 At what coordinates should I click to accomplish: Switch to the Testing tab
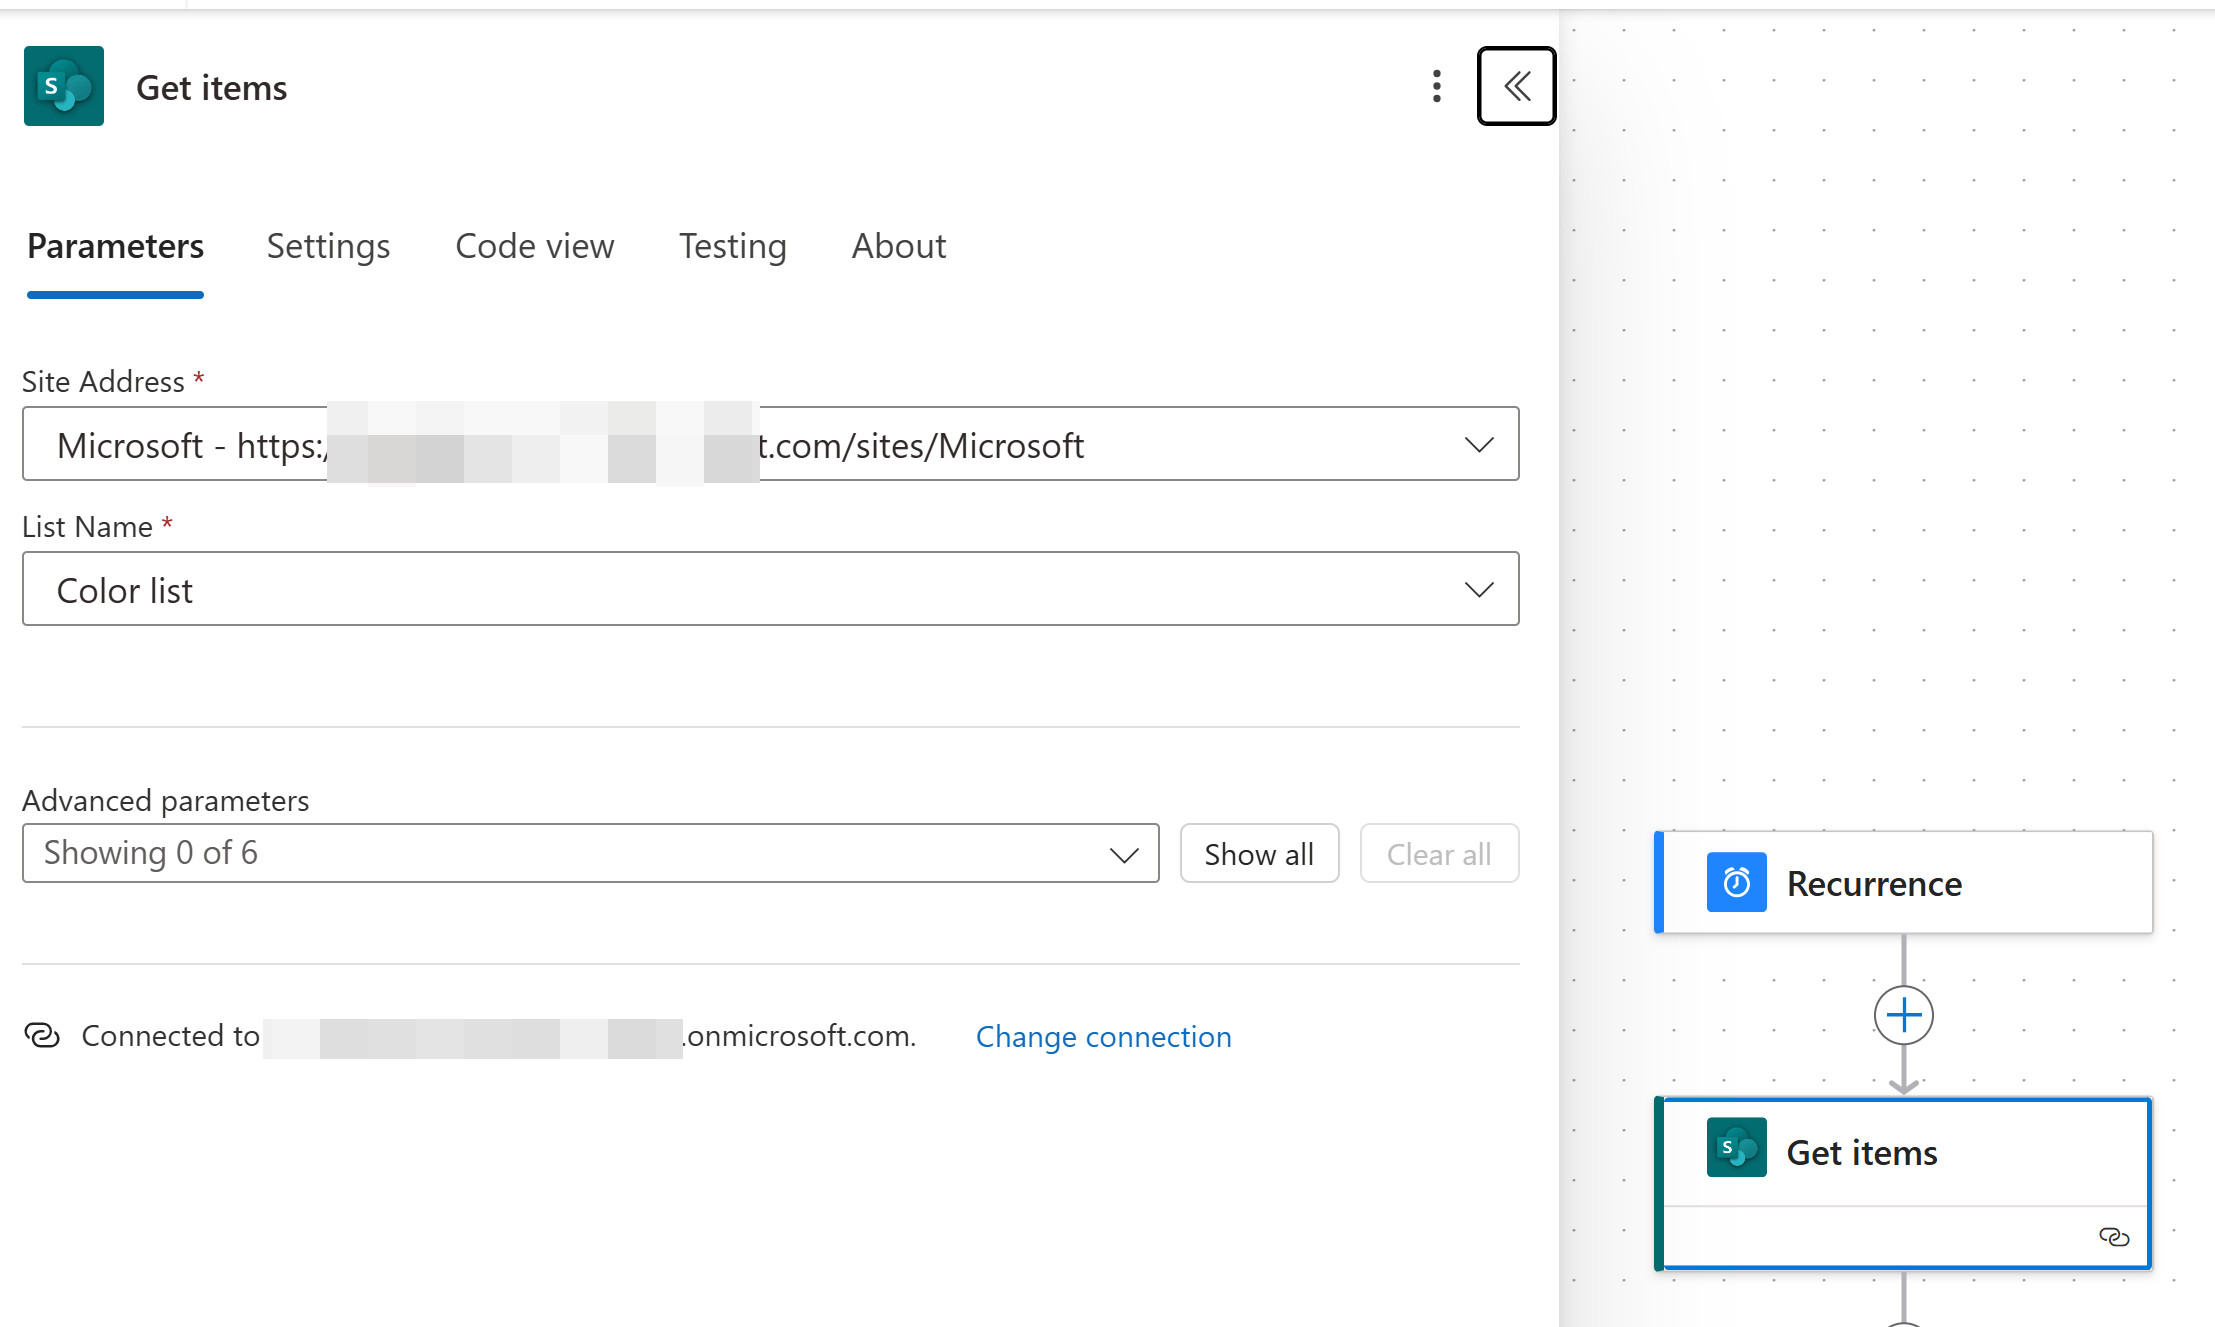coord(733,246)
